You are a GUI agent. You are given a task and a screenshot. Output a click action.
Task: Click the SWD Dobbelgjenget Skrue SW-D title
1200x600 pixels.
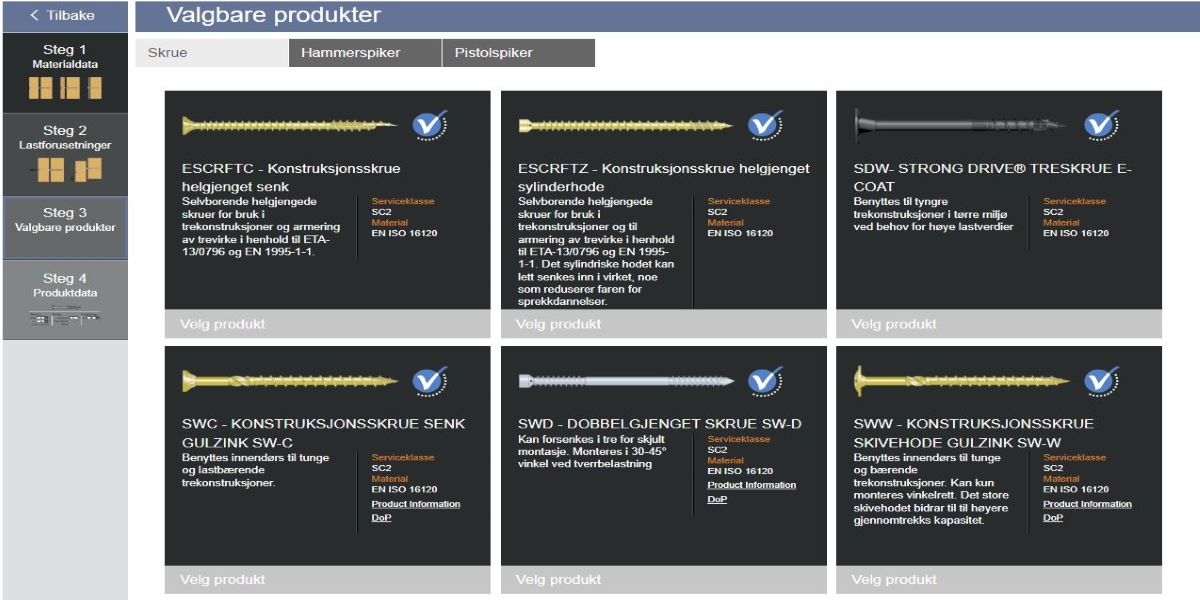coord(660,424)
